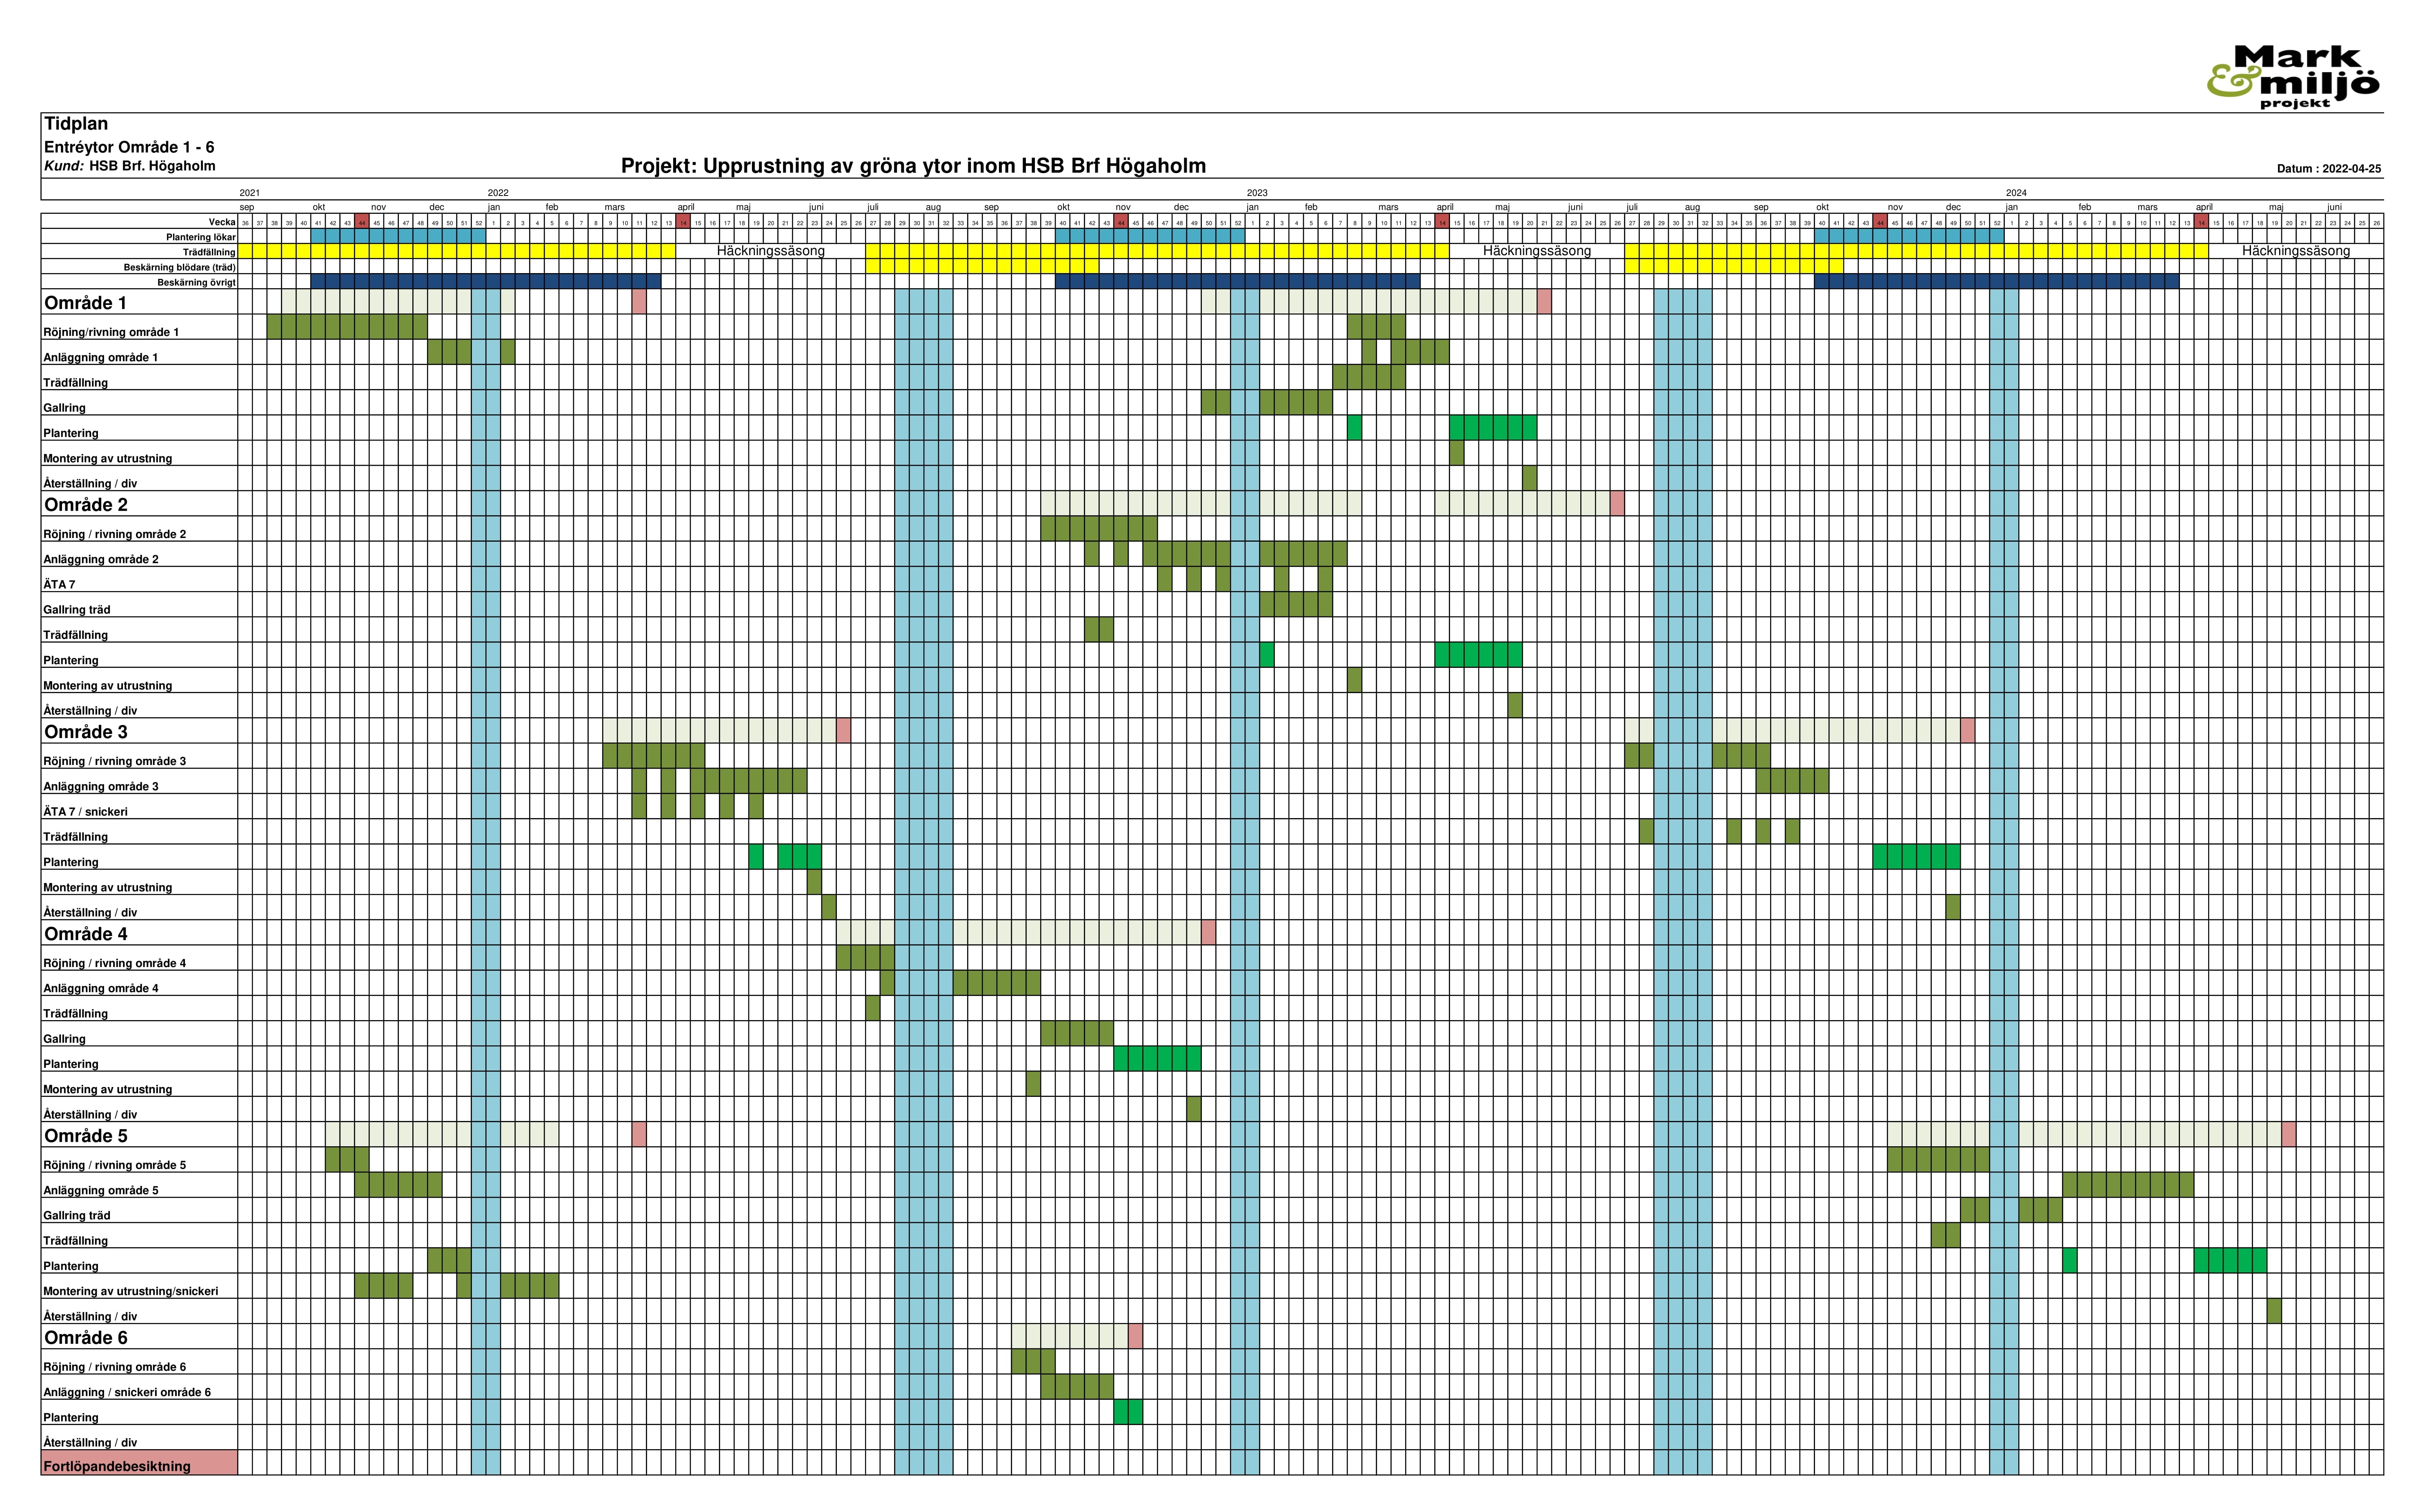Select the Plantering lökar row label
Viewport: 2420px width, 1512px height.
pos(200,237)
